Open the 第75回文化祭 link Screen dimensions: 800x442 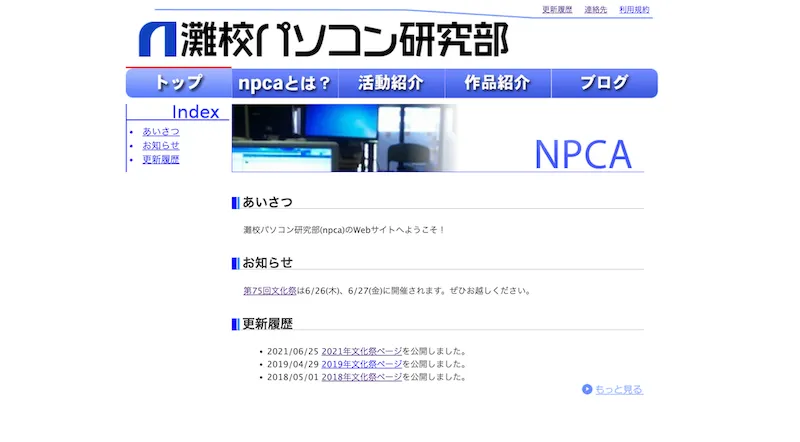point(270,290)
